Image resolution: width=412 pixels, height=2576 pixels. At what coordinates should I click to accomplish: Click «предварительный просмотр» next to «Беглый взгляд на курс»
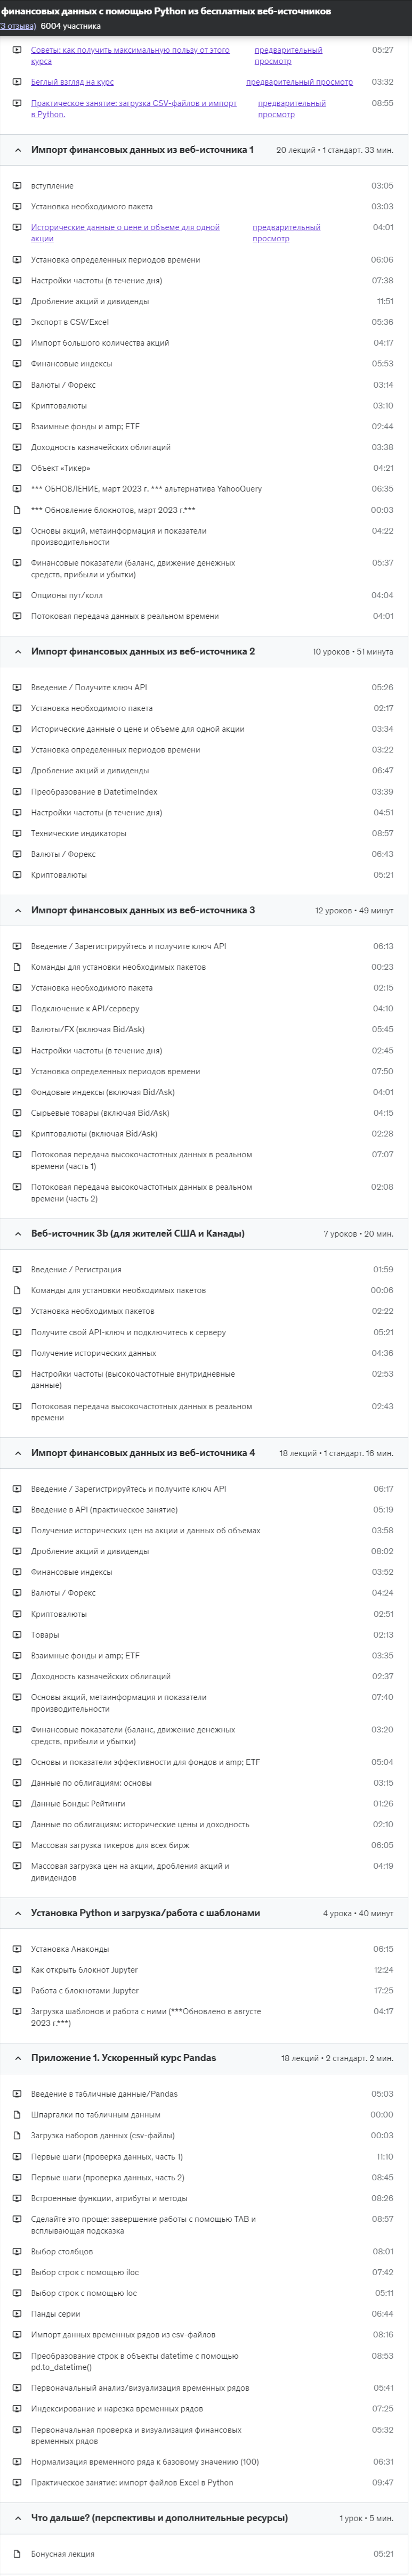299,82
